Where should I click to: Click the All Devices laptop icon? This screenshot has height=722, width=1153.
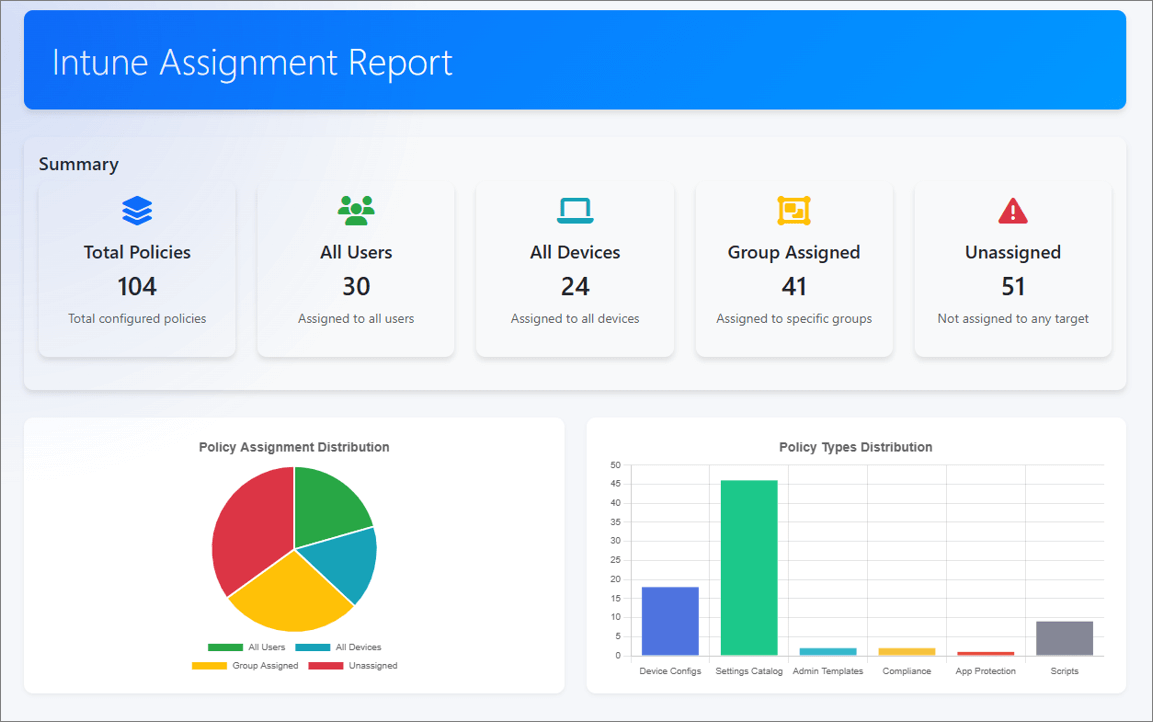tap(575, 210)
